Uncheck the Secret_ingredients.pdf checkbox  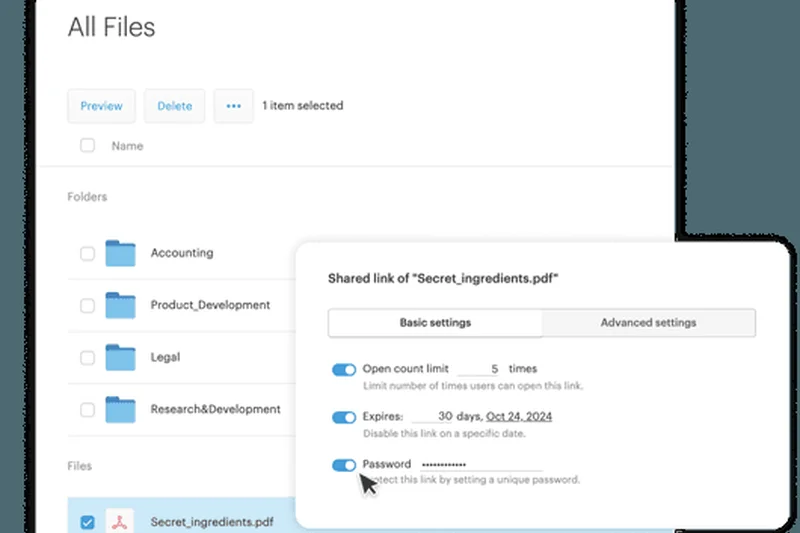pos(87,521)
